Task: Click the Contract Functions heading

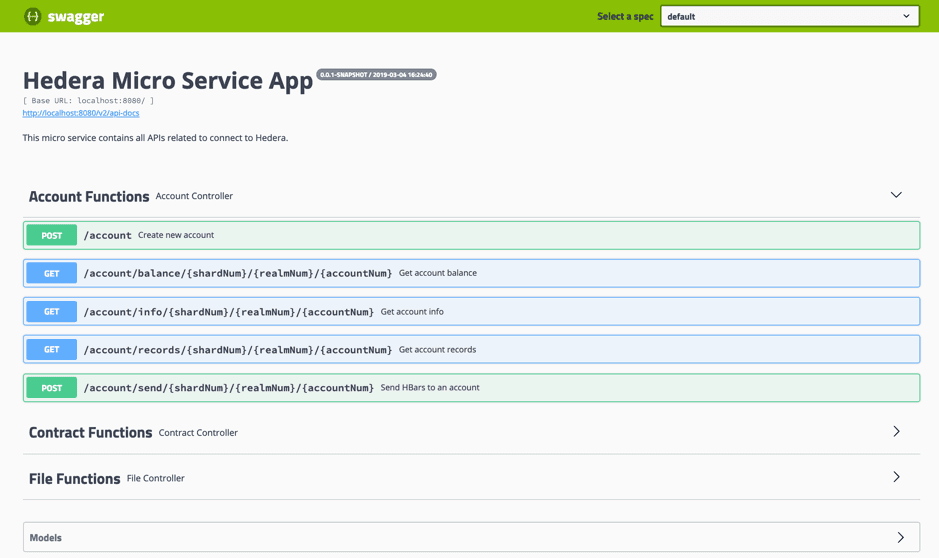Action: [90, 432]
